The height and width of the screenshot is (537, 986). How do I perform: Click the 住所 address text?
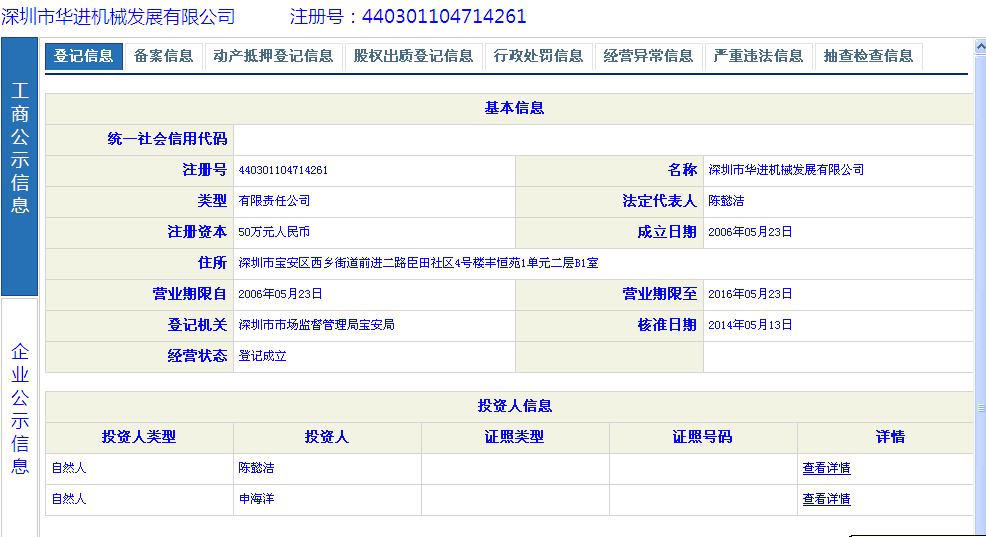point(418,264)
